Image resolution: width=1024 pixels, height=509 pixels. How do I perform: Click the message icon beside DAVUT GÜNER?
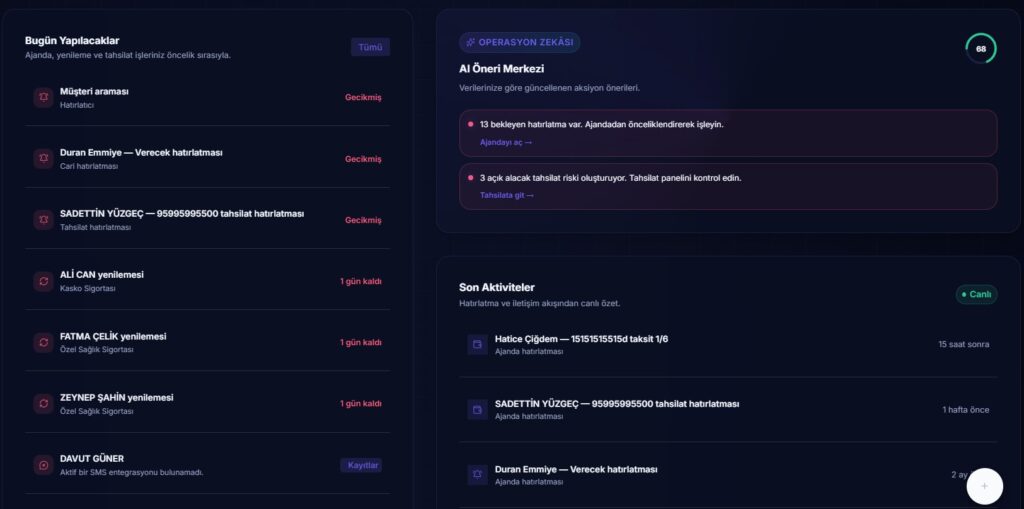click(x=44, y=465)
